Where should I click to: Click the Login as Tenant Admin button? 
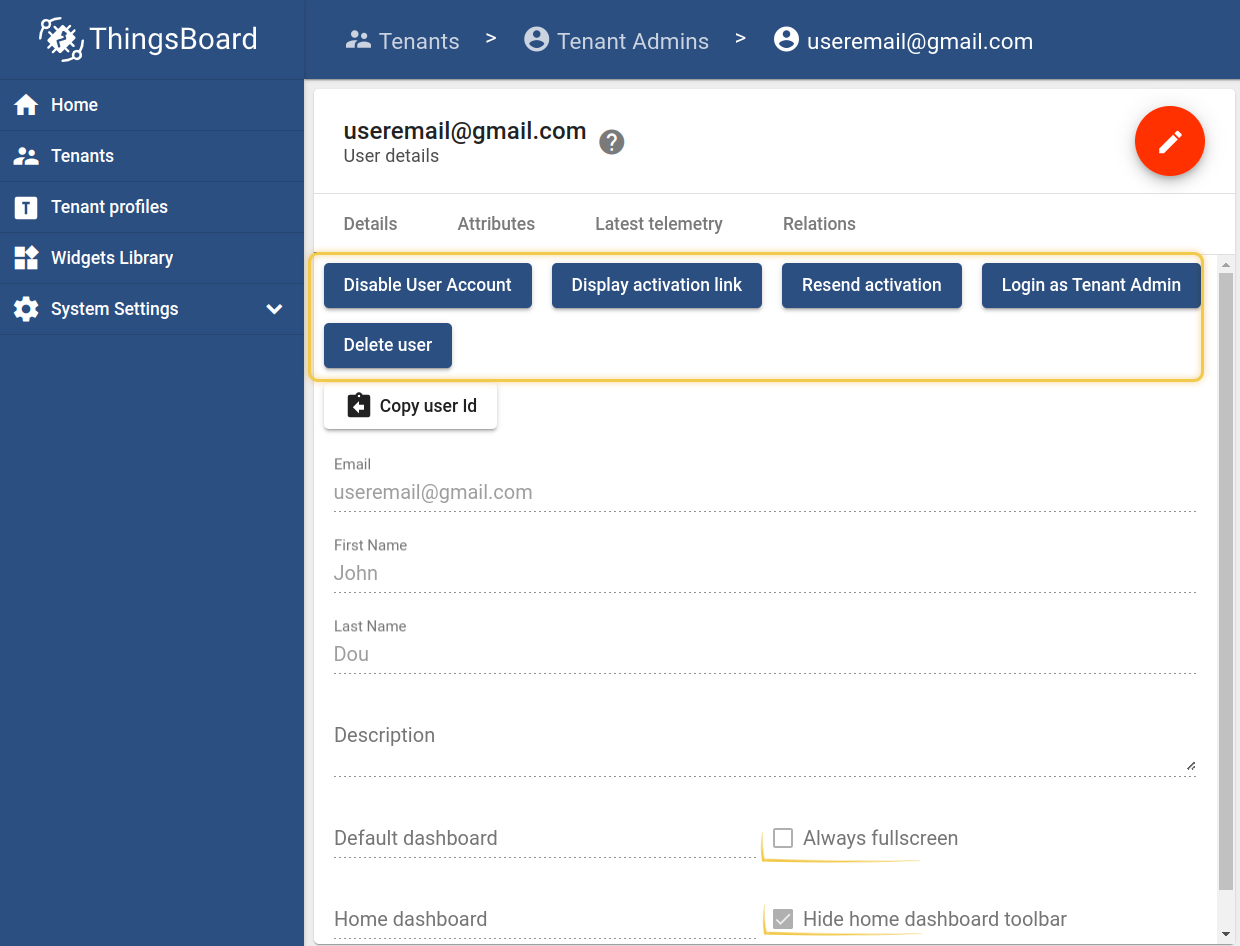(1091, 285)
